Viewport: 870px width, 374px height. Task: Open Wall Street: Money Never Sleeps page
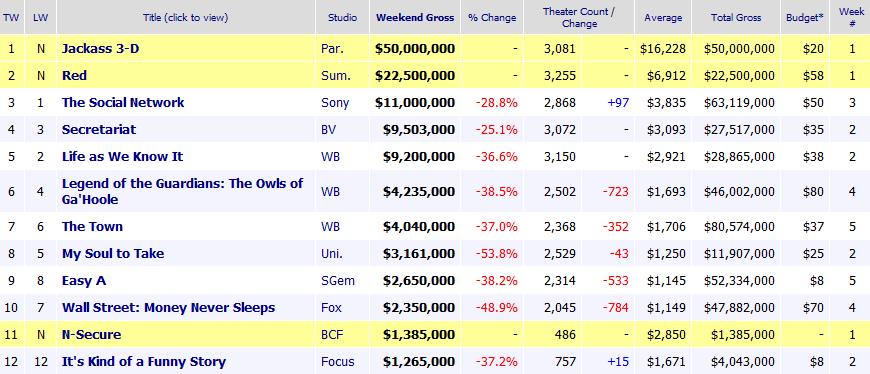coord(169,308)
